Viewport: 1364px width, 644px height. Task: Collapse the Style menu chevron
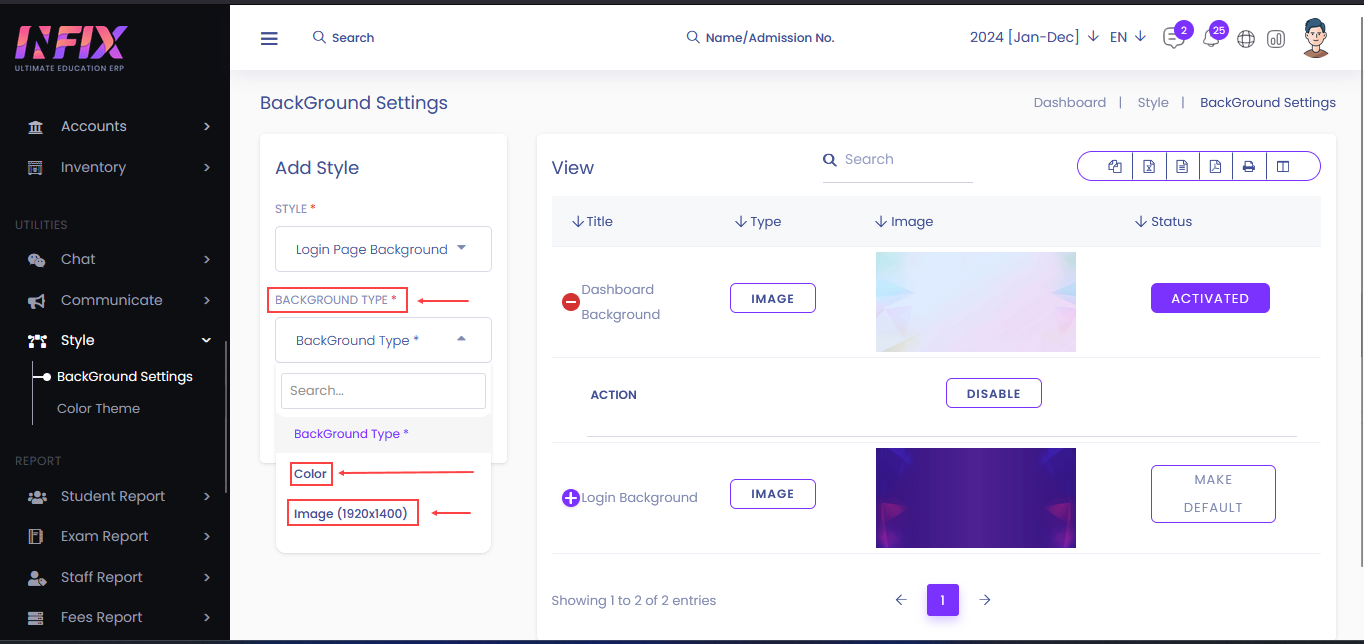(x=207, y=341)
